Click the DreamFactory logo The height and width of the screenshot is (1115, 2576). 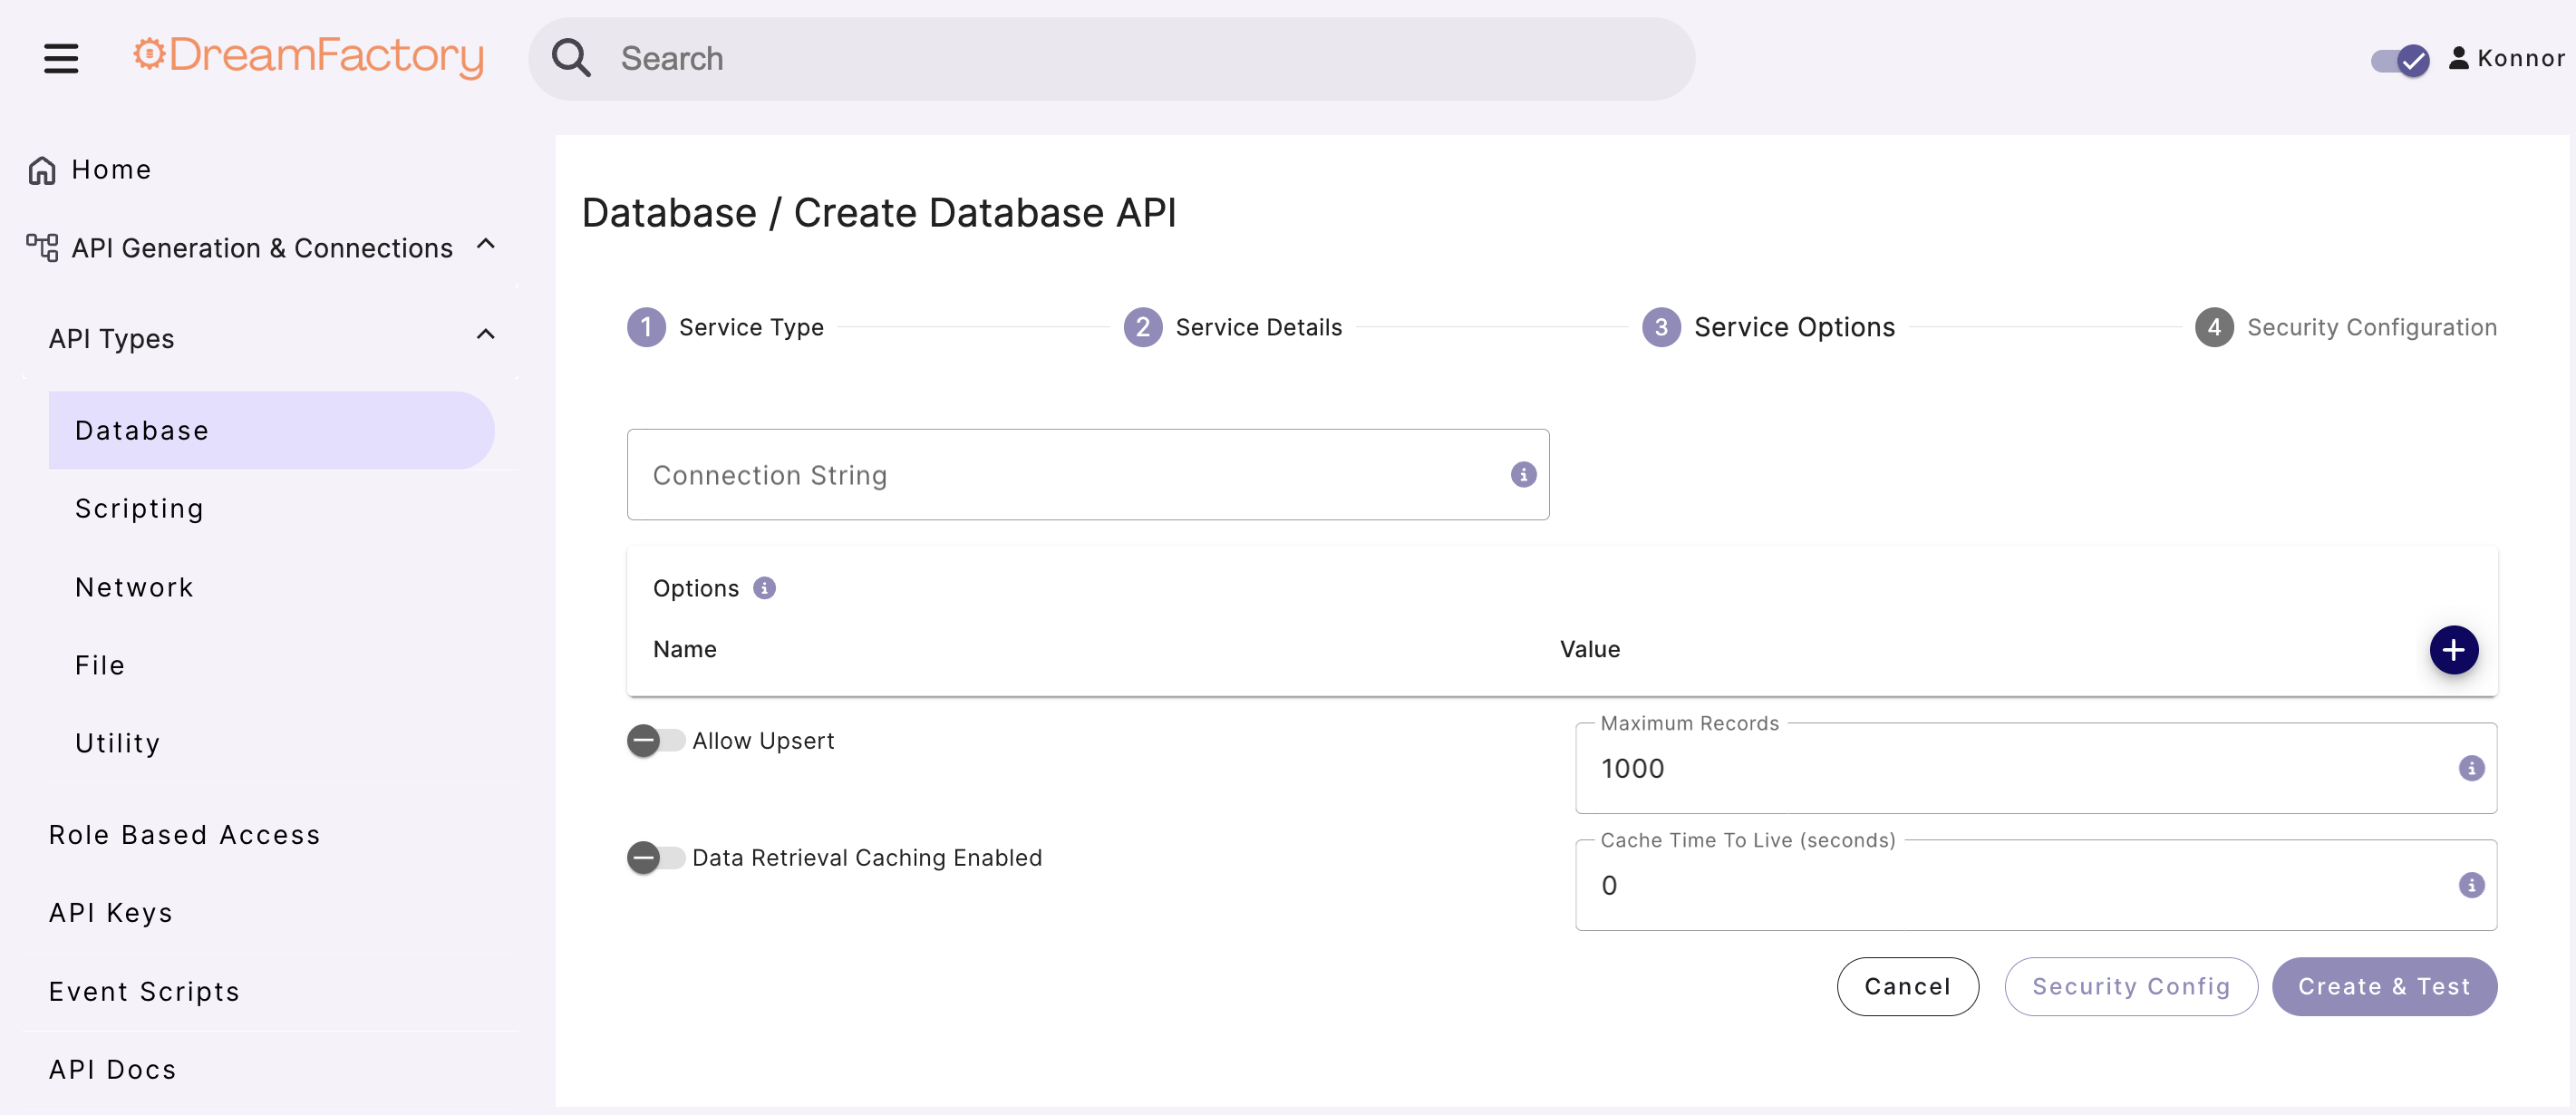click(309, 56)
